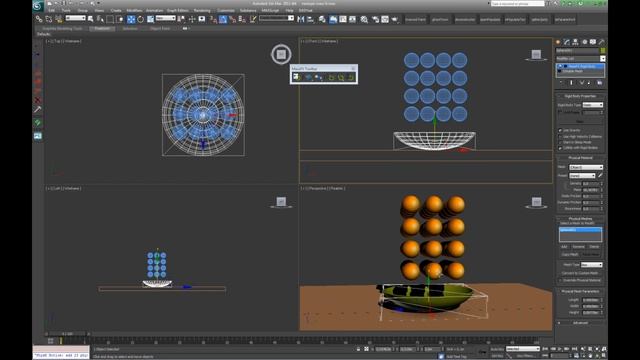Open the Views menu
Screen dimensions: 640x360
pyautogui.click(x=99, y=11)
